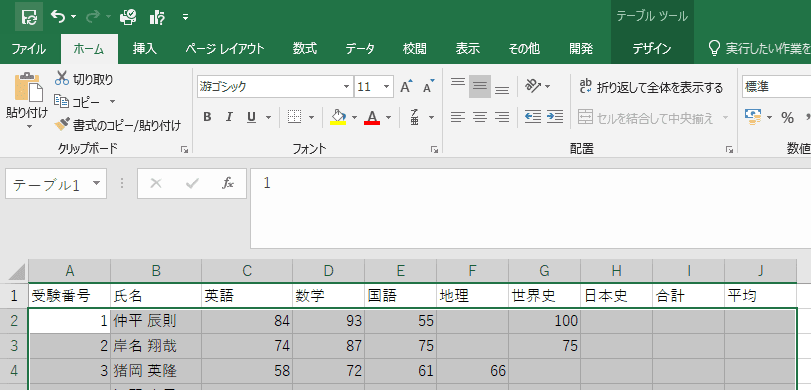Decrease the indent
The width and height of the screenshot is (811, 390).
533,117
